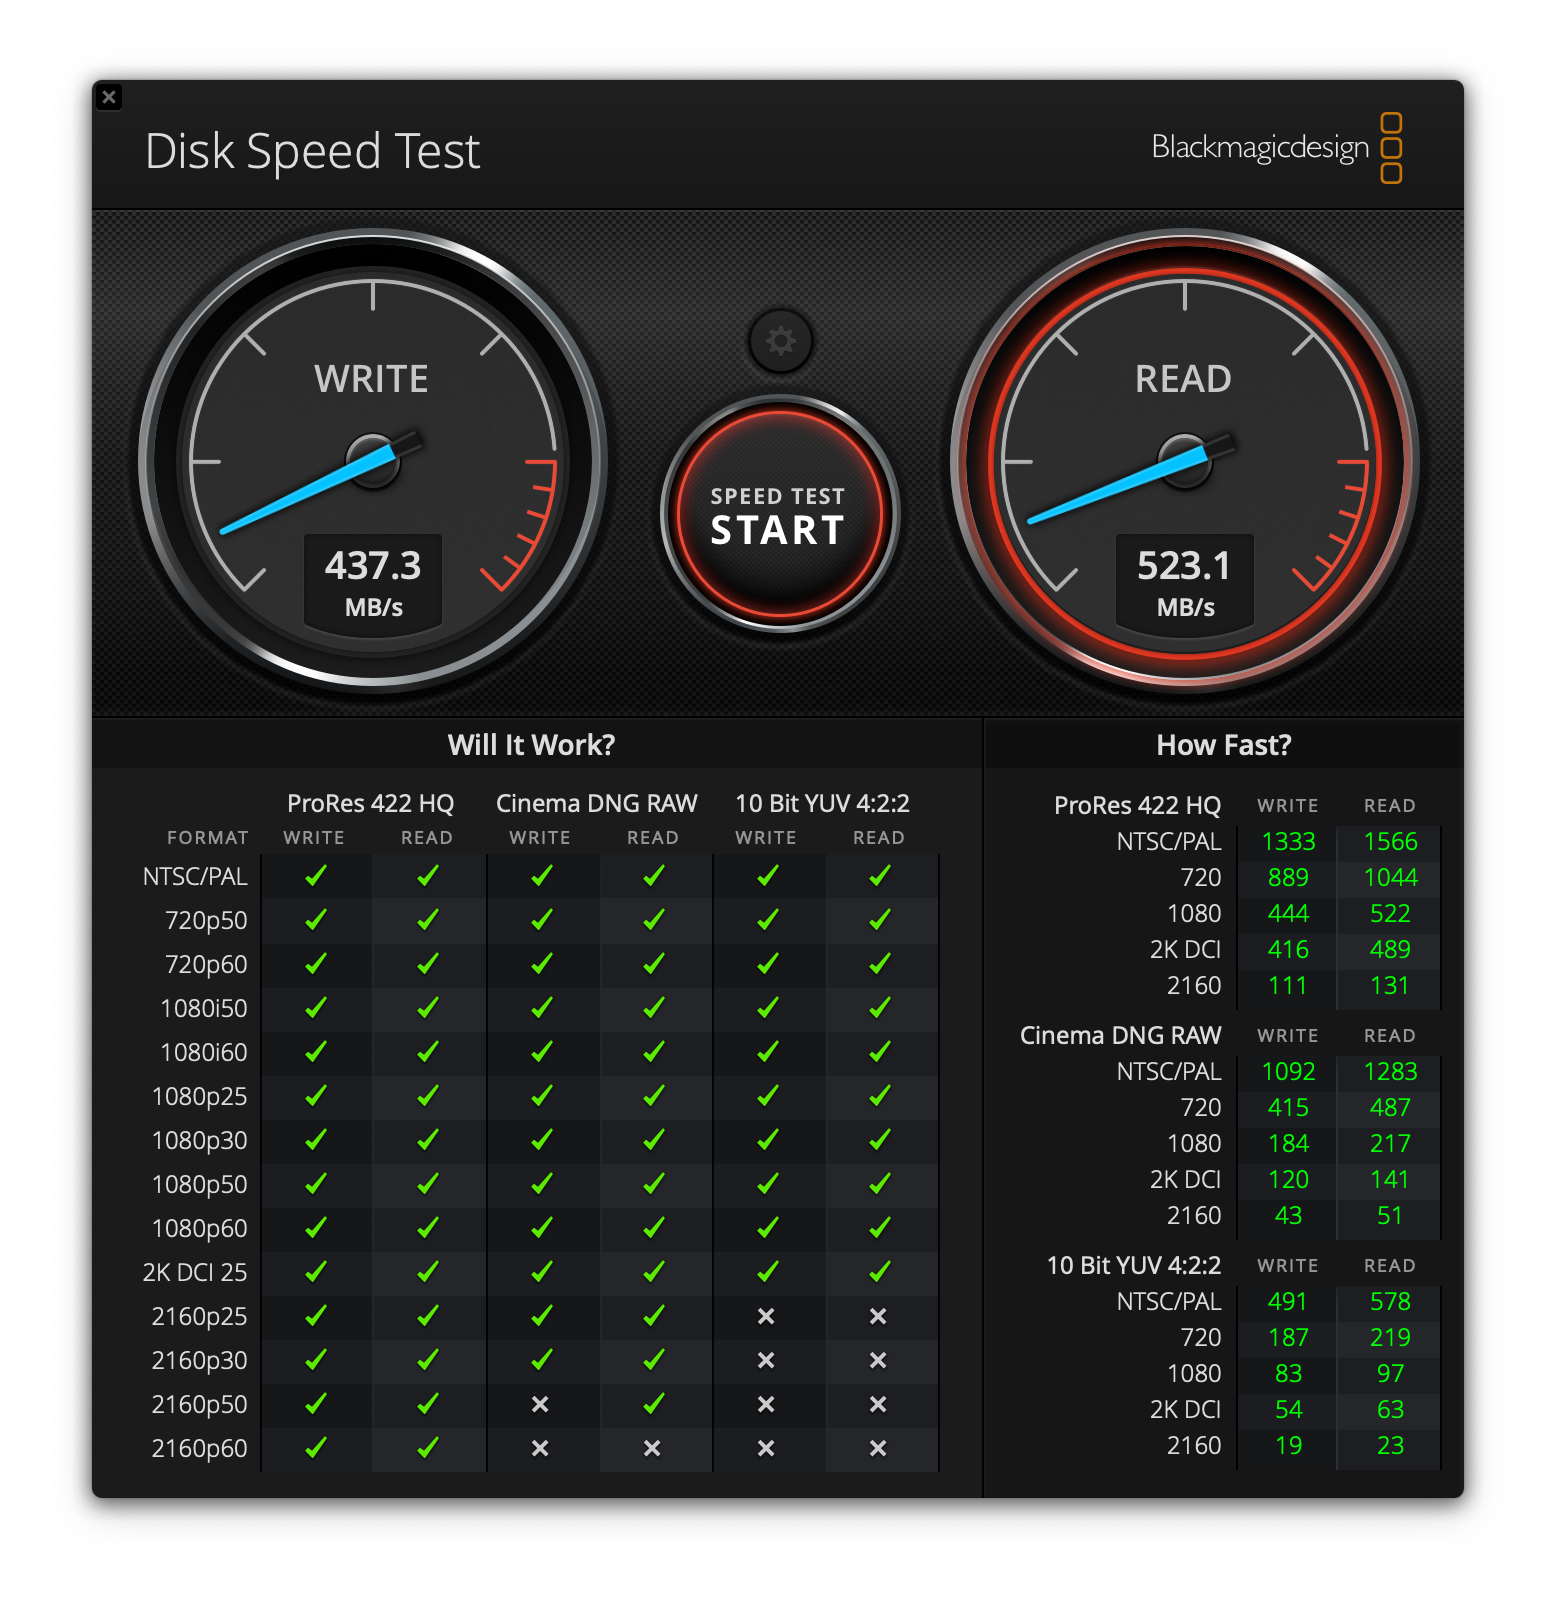Click the WRITE speed gauge dial

[x=373, y=461]
